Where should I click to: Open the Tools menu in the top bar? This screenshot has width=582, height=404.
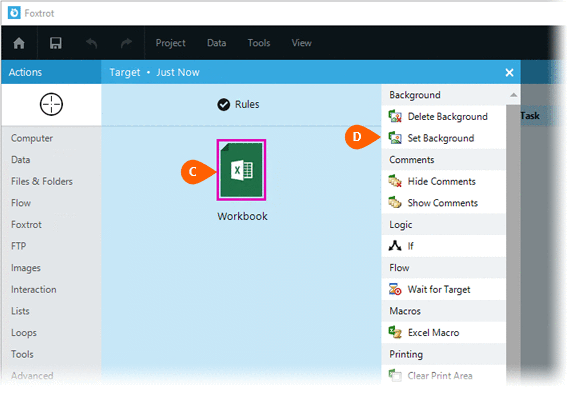click(259, 43)
